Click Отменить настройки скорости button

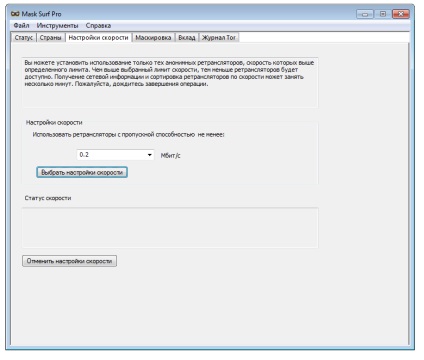pyautogui.click(x=69, y=261)
